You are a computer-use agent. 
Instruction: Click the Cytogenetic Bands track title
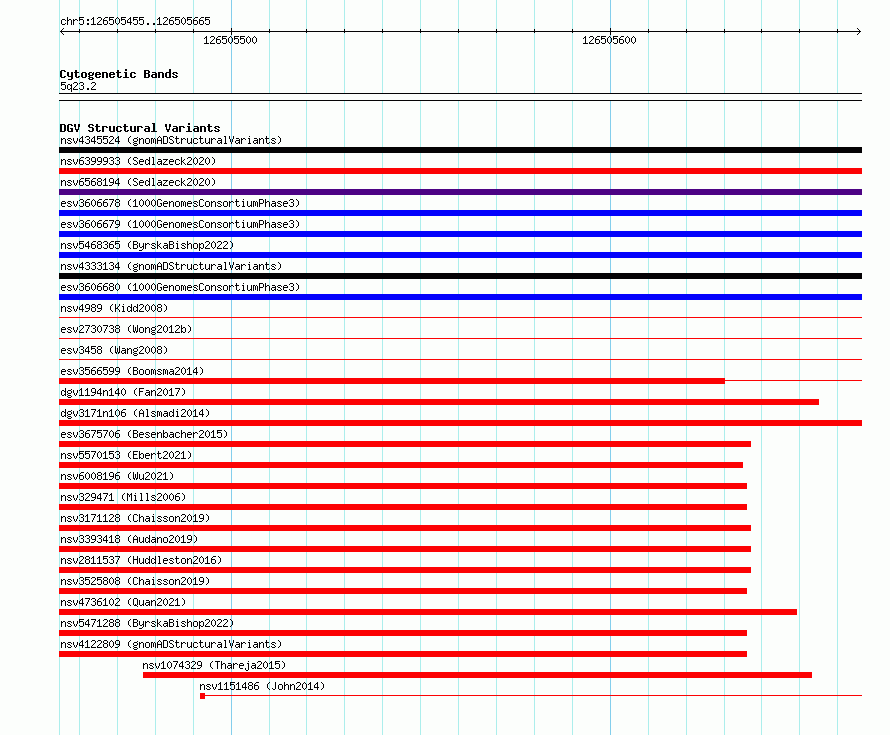tap(119, 74)
